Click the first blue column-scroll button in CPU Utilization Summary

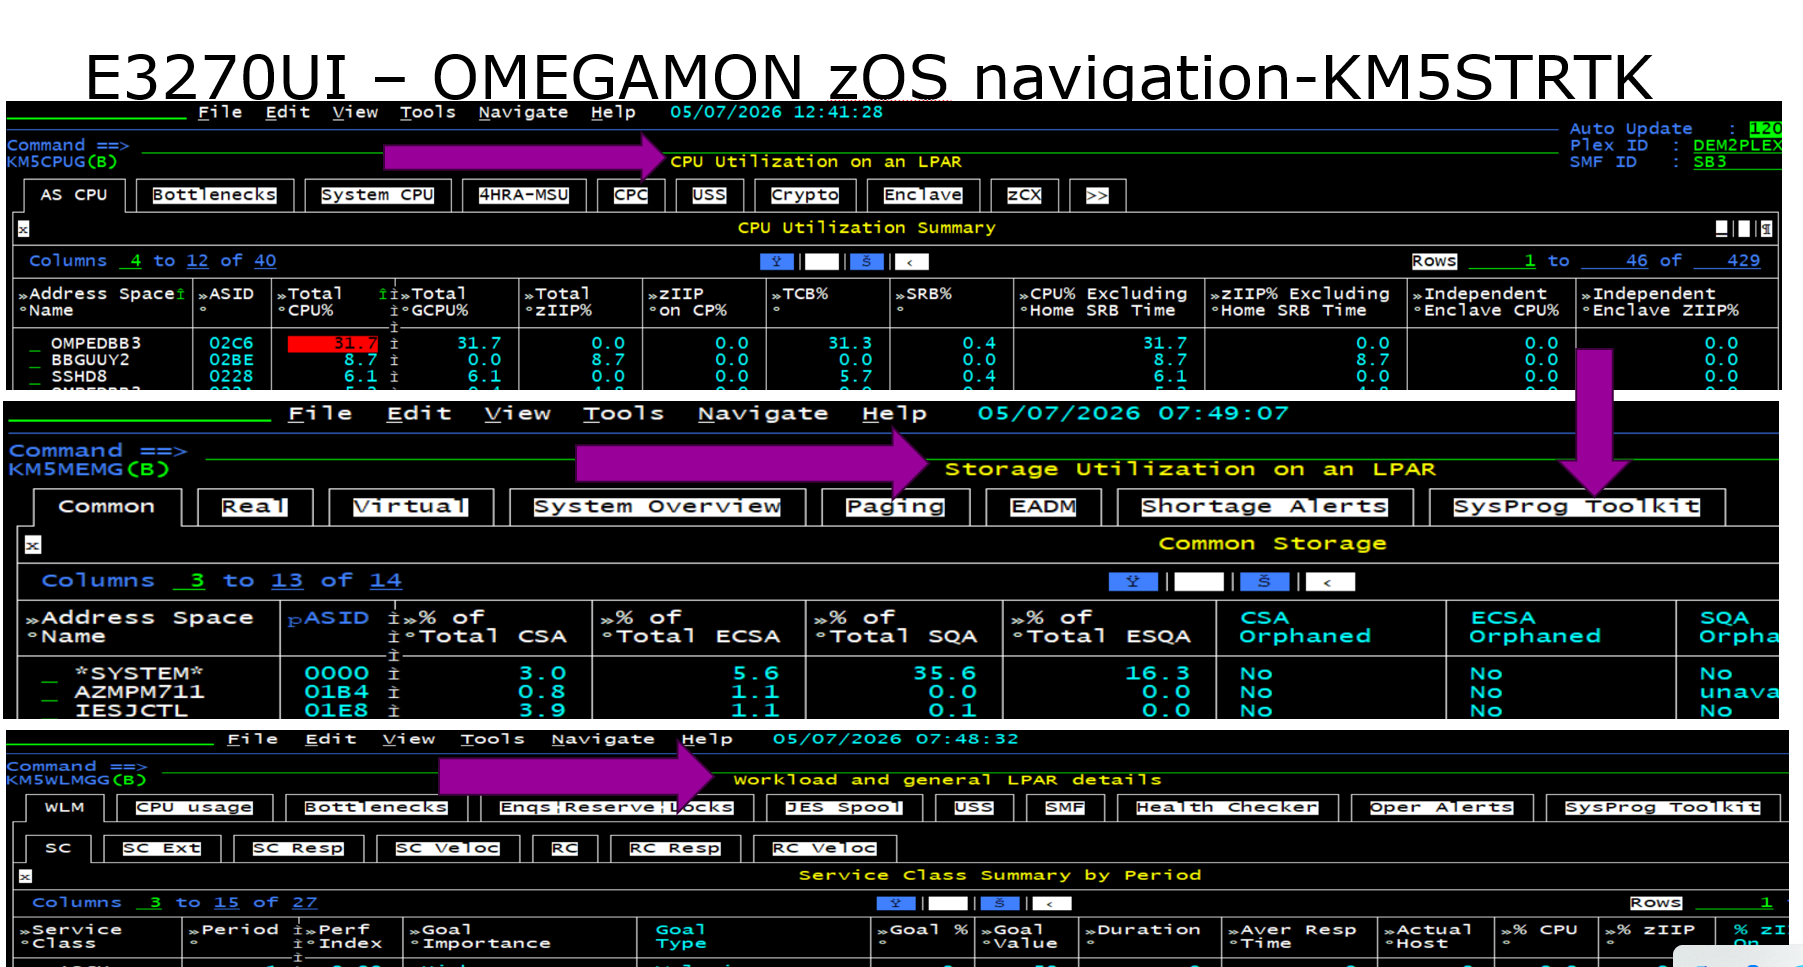pos(777,261)
